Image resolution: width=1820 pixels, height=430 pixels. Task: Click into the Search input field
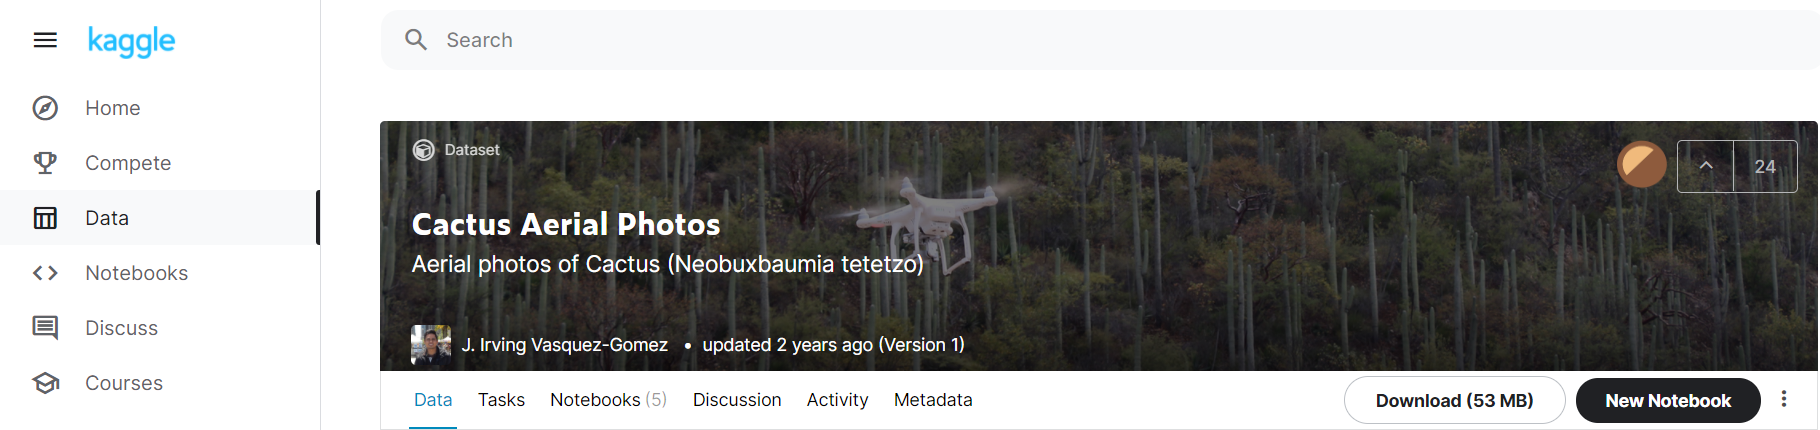click(1000, 40)
